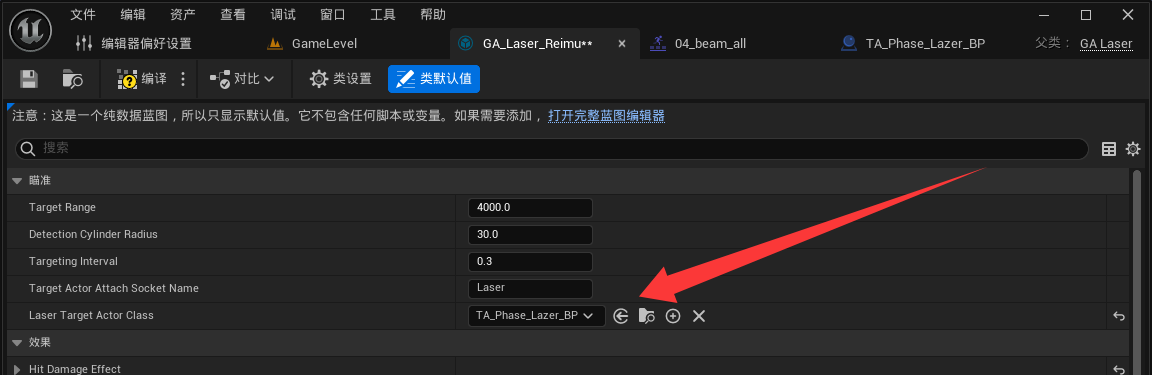Open the 文件 menu

coord(83,15)
